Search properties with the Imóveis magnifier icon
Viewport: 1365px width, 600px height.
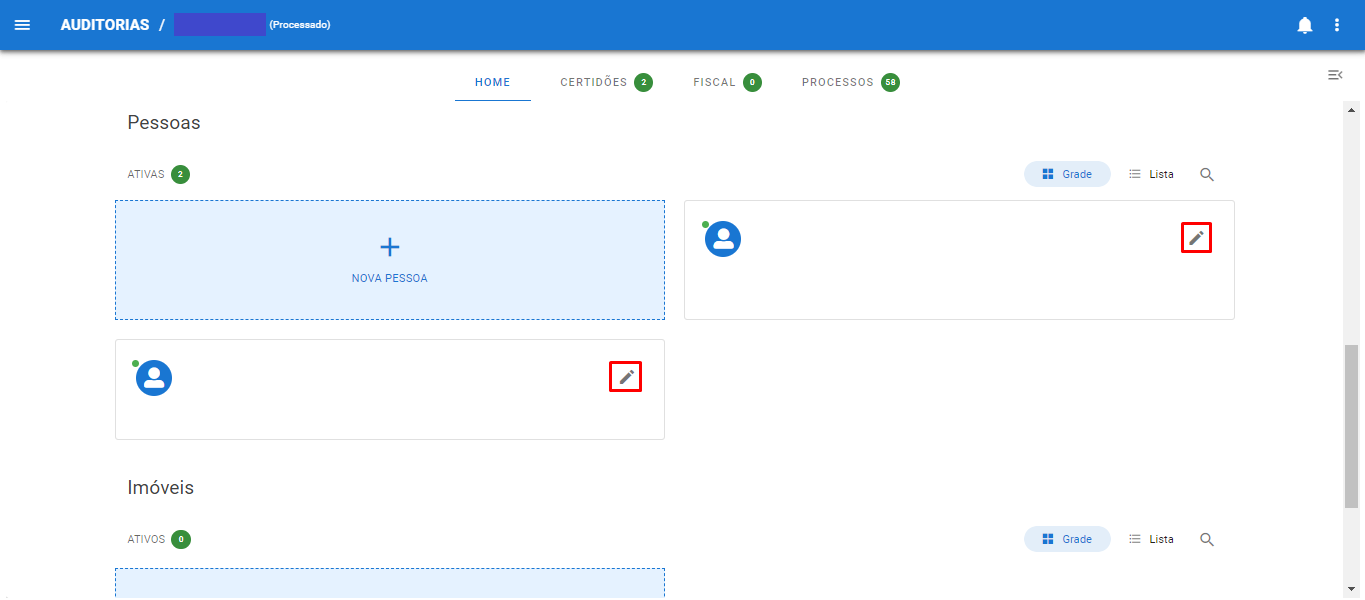pyautogui.click(x=1207, y=539)
